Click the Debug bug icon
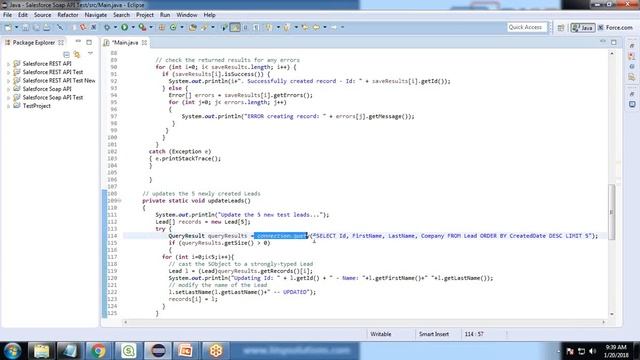This screenshot has height=360, width=640. tap(107, 27)
